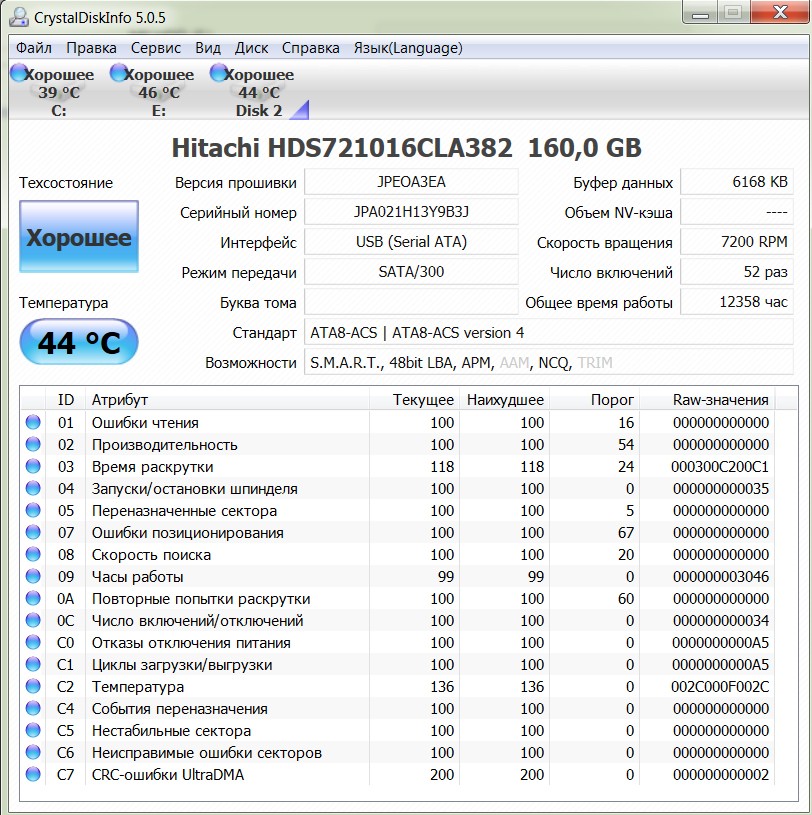812x815 pixels.
Task: Click the big Хорошее health status button
Action: (79, 236)
